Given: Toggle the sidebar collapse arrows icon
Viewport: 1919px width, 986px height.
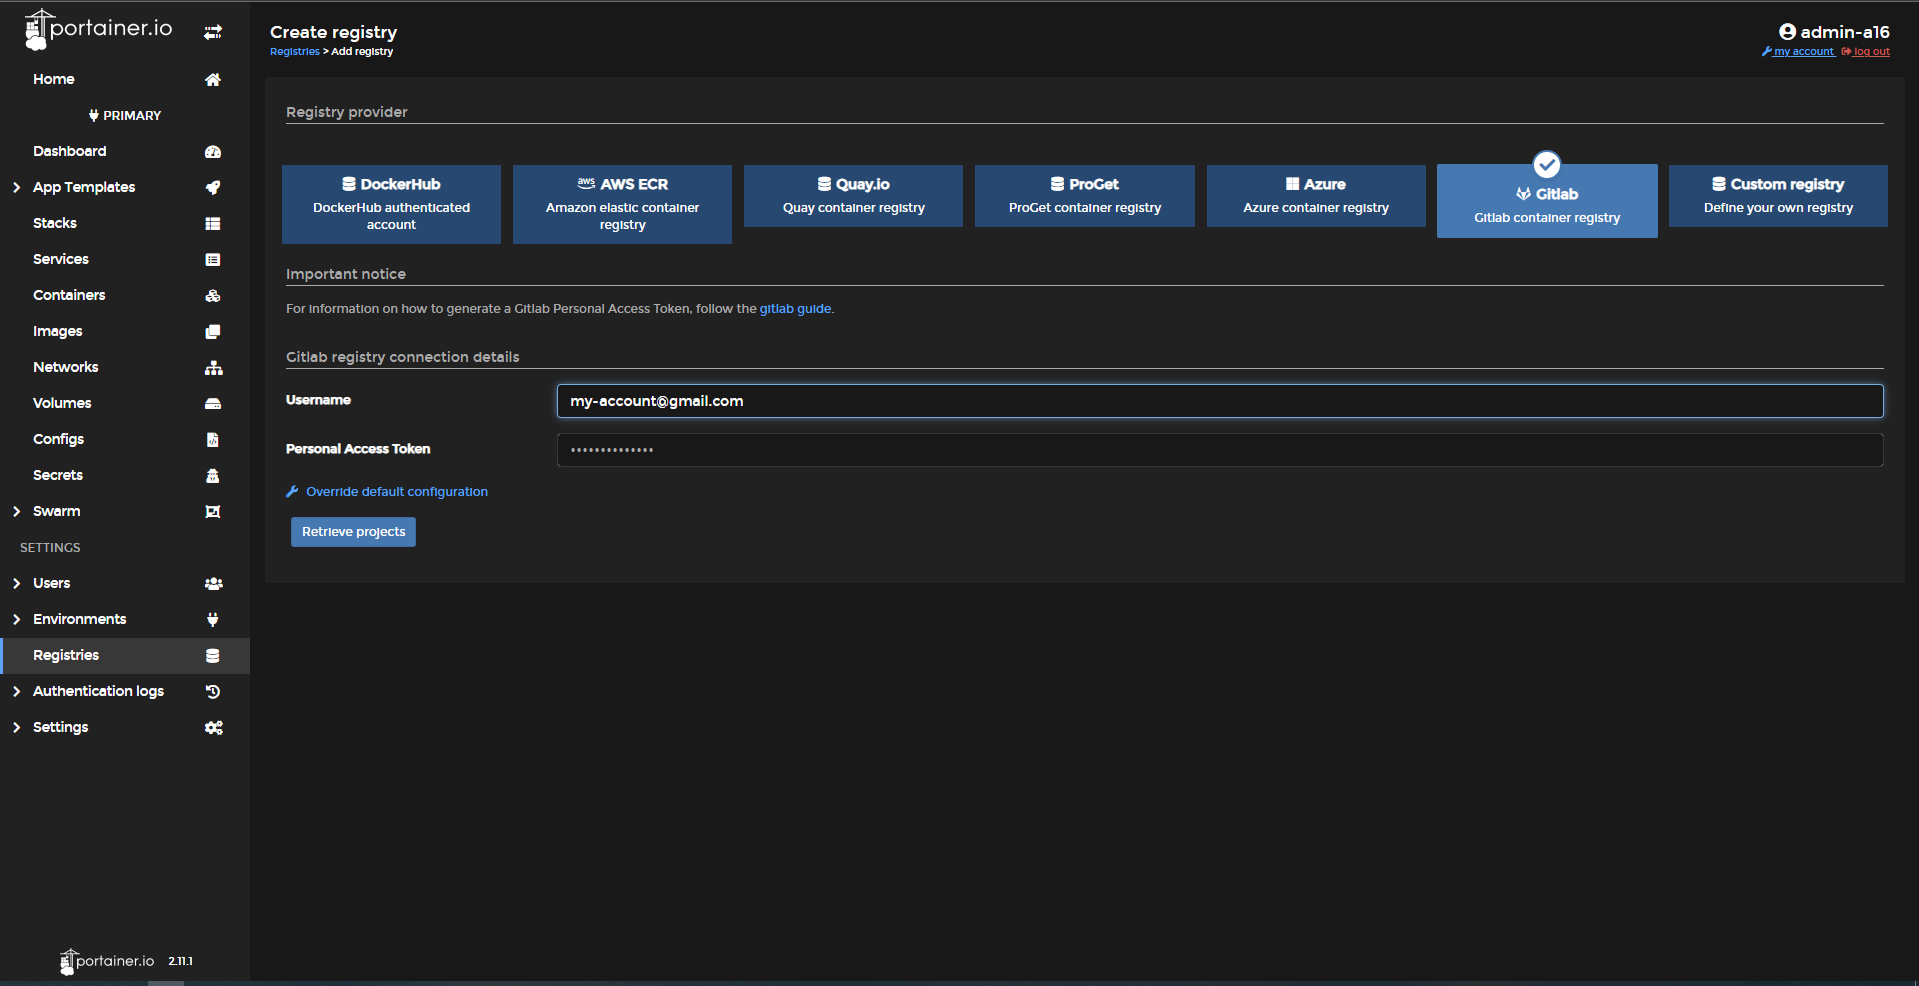Looking at the screenshot, I should [x=213, y=32].
